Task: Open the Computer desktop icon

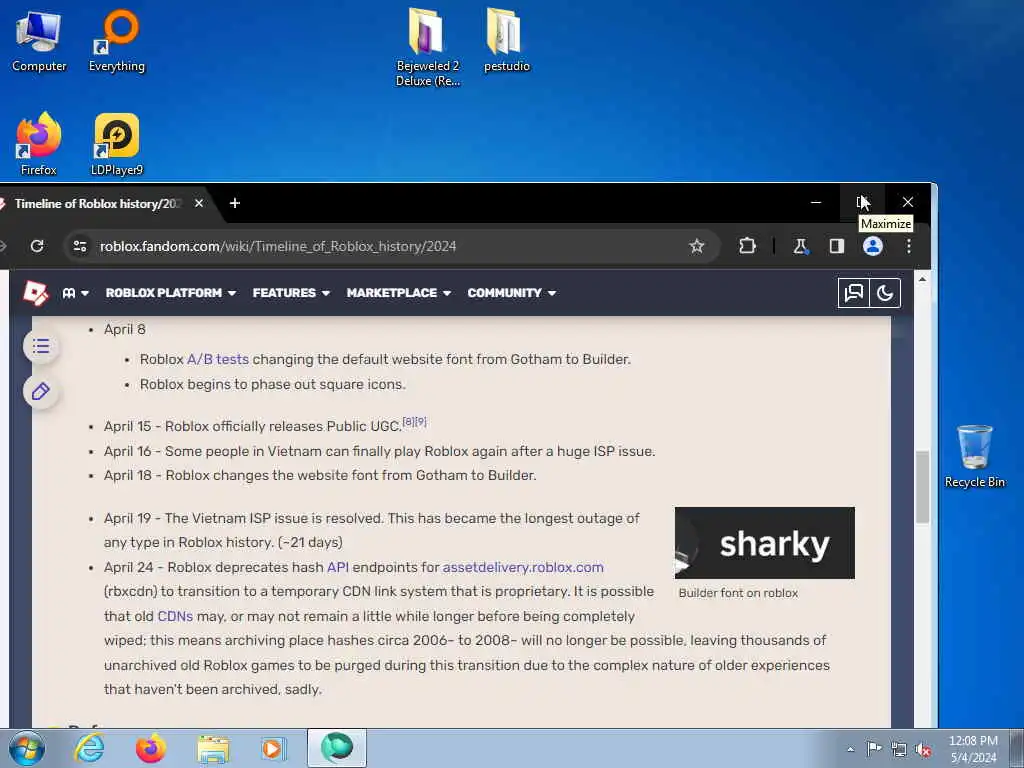Action: click(39, 40)
